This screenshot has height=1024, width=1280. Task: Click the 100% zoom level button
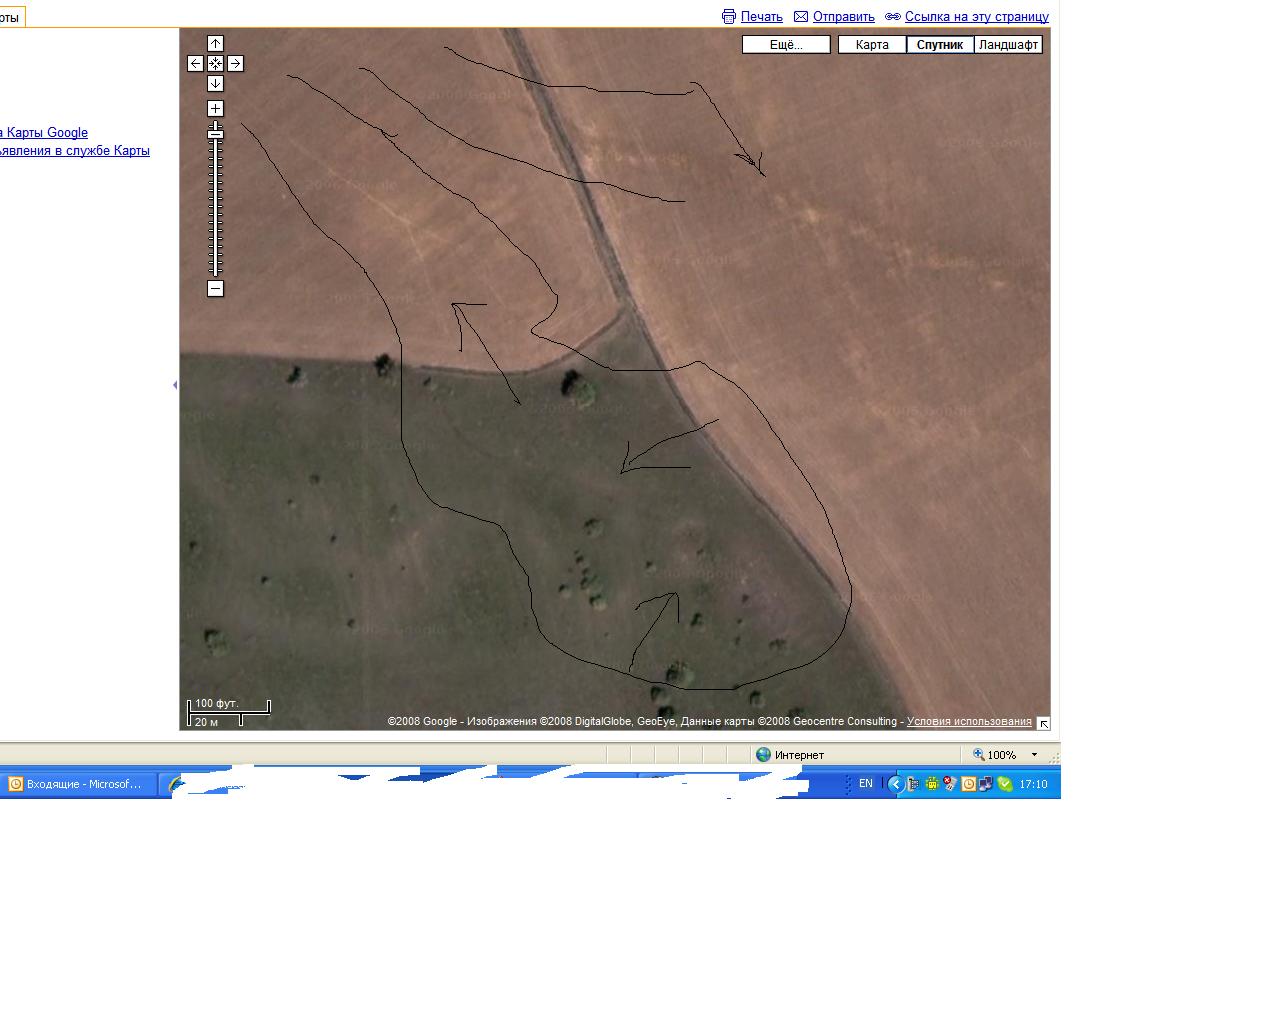click(x=995, y=755)
